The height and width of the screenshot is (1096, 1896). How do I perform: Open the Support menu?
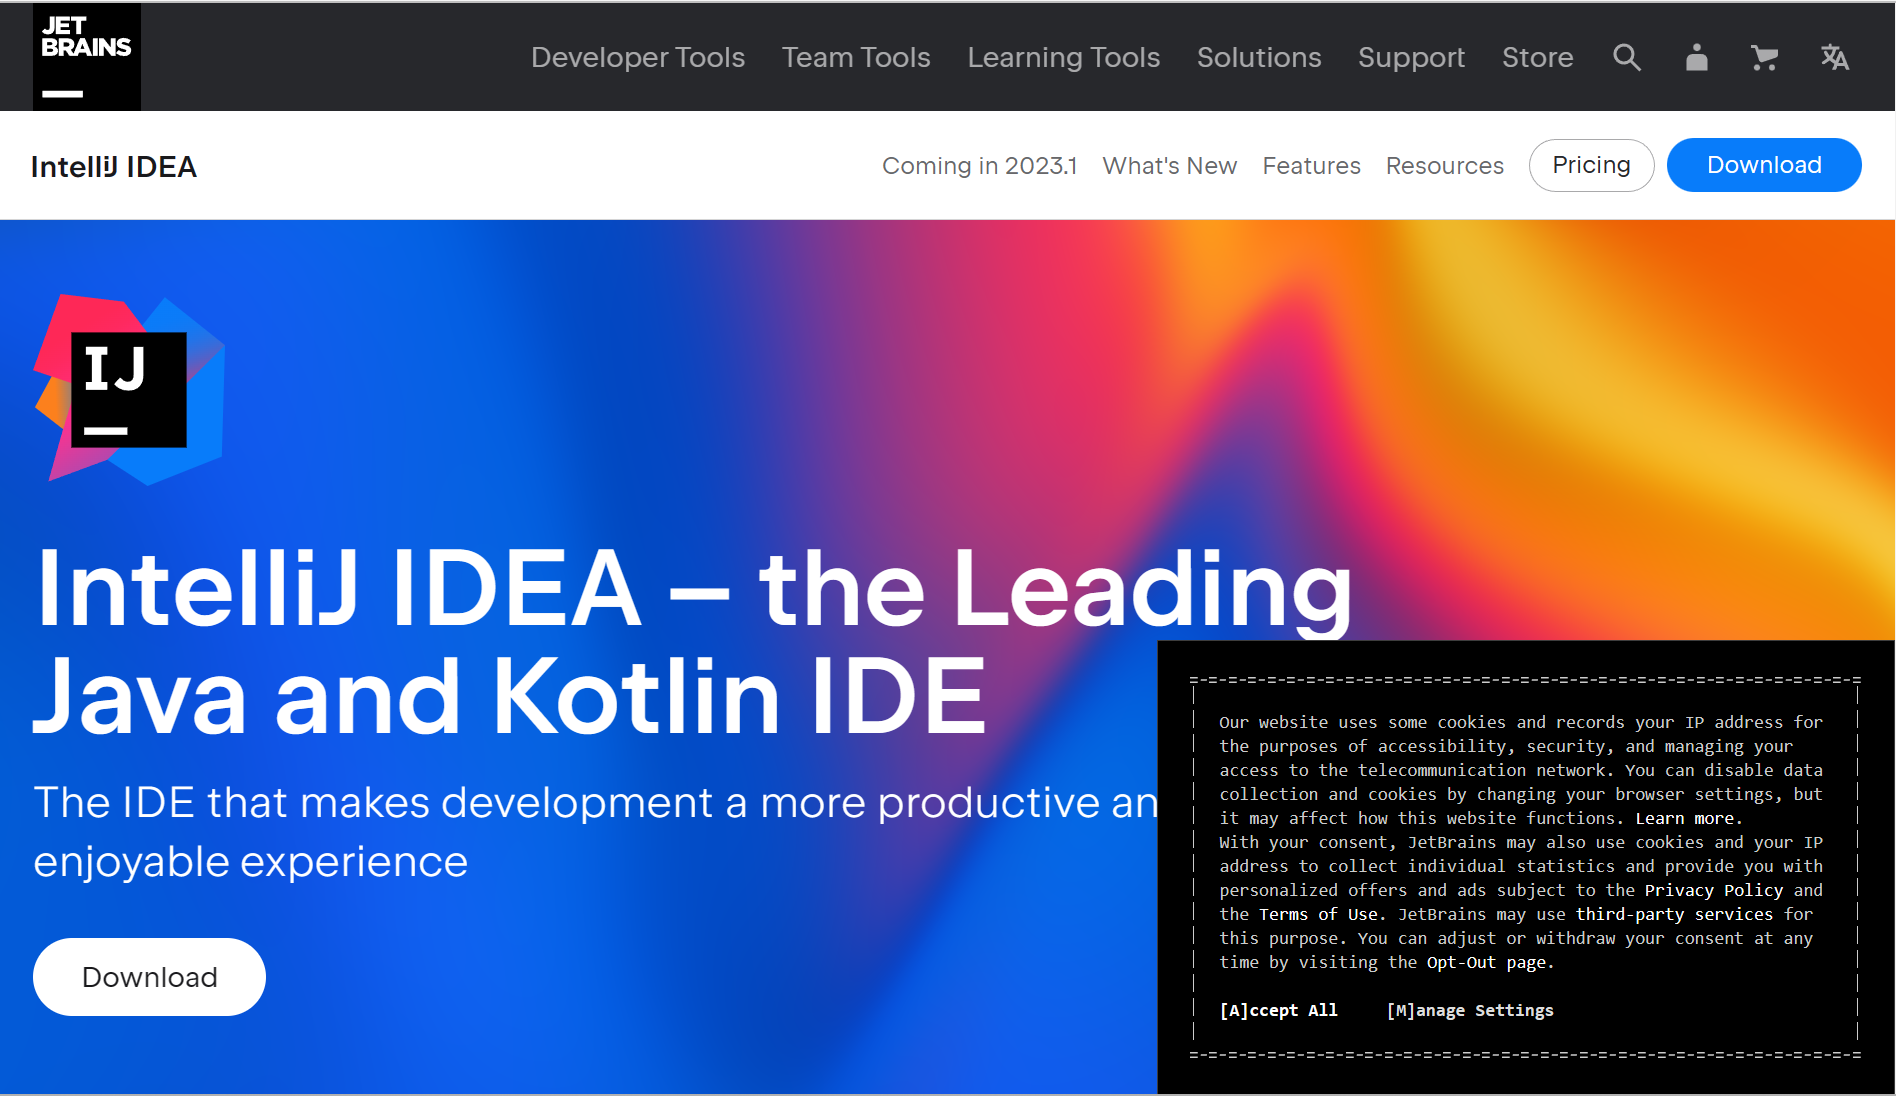[x=1411, y=57]
